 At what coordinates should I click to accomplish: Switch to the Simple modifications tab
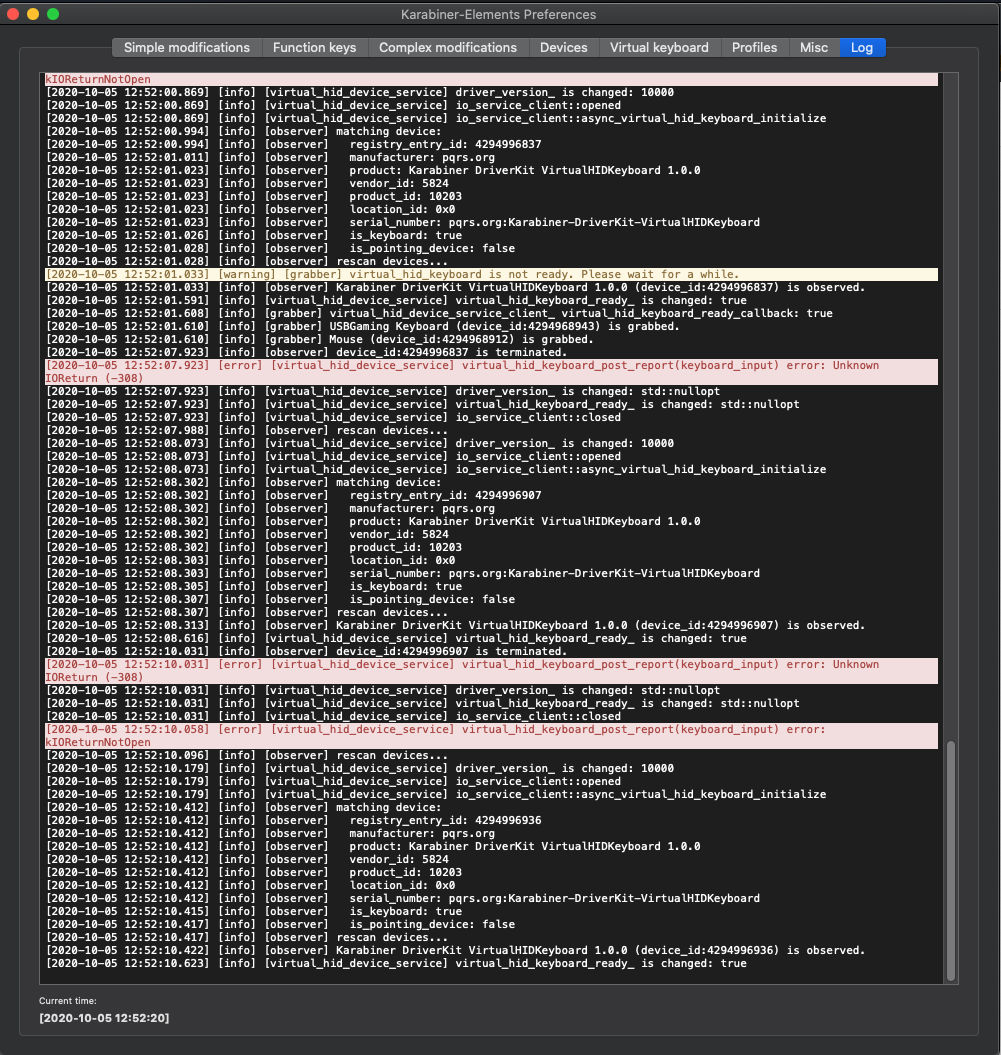click(x=186, y=48)
